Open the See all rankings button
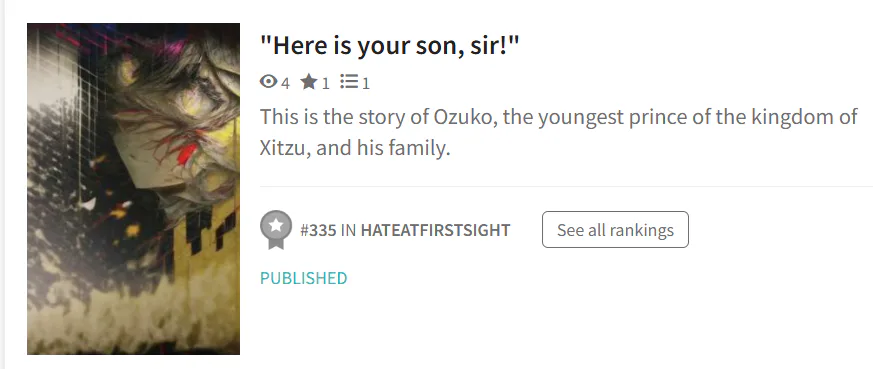 pos(615,229)
